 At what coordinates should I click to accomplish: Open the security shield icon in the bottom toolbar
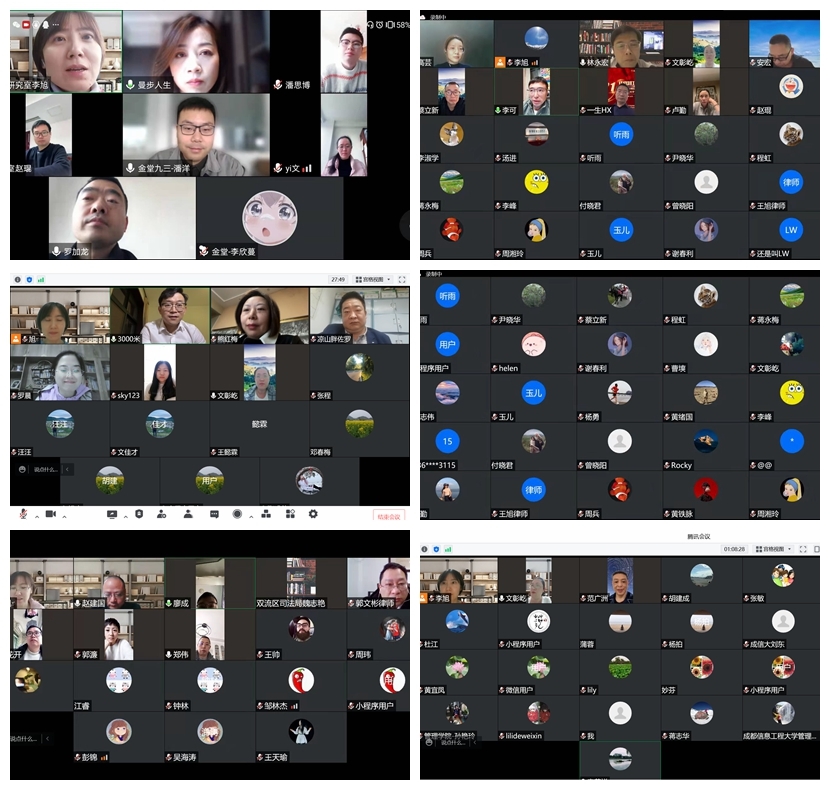pyautogui.click(x=138, y=514)
